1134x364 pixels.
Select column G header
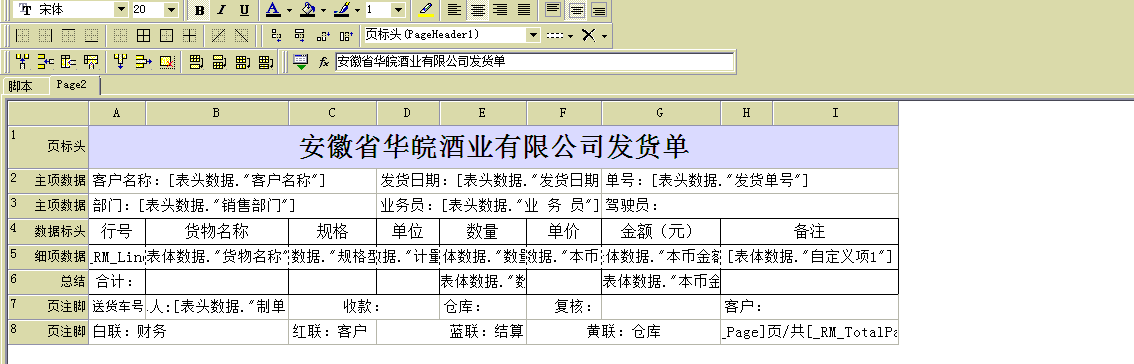point(661,113)
